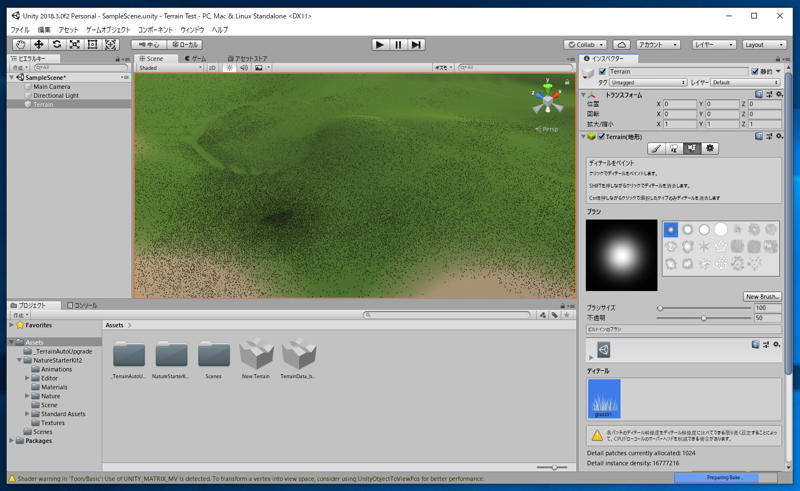Open the Collab dropdown
The height and width of the screenshot is (491, 800).
pos(585,44)
